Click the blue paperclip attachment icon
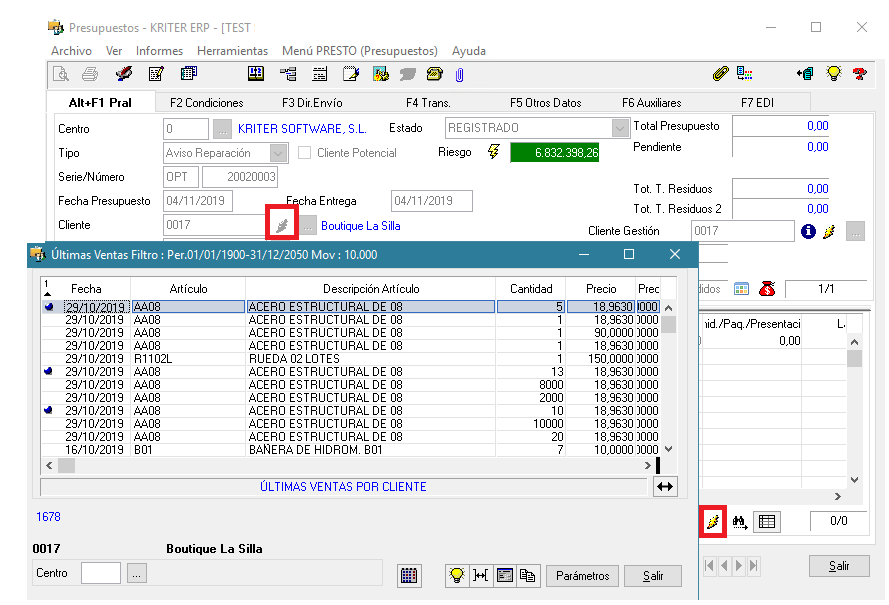This screenshot has height=605, width=889. [459, 75]
